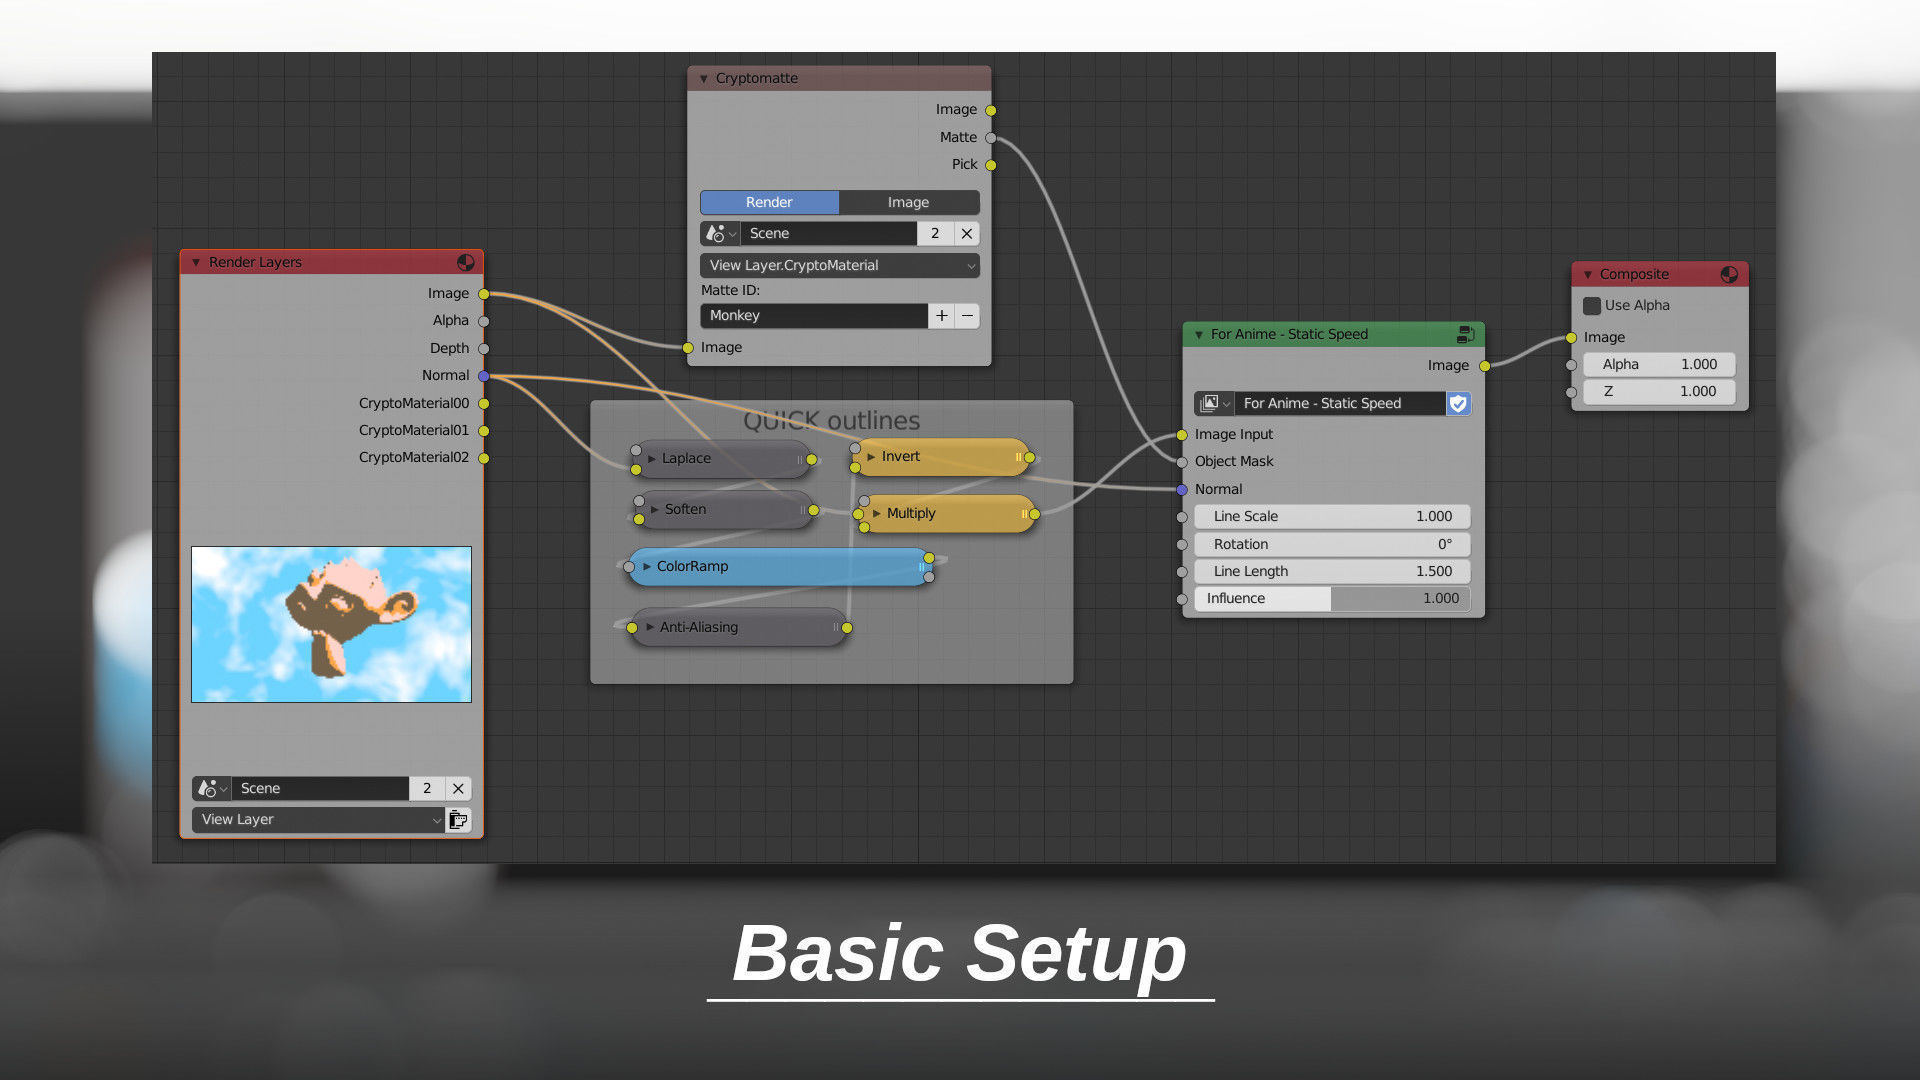The width and height of the screenshot is (1920, 1080).
Task: Click the scene icon in the Cryptomatte node
Action: click(718, 233)
